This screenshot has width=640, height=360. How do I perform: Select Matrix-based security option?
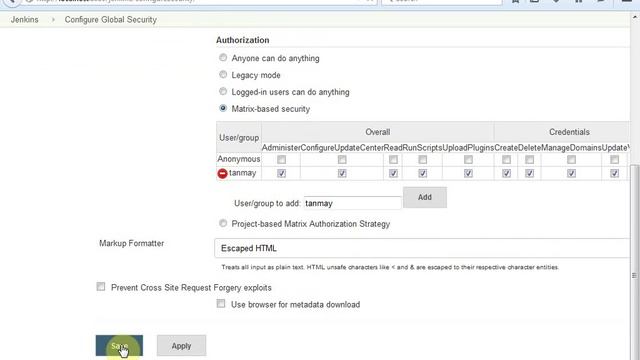[223, 109]
